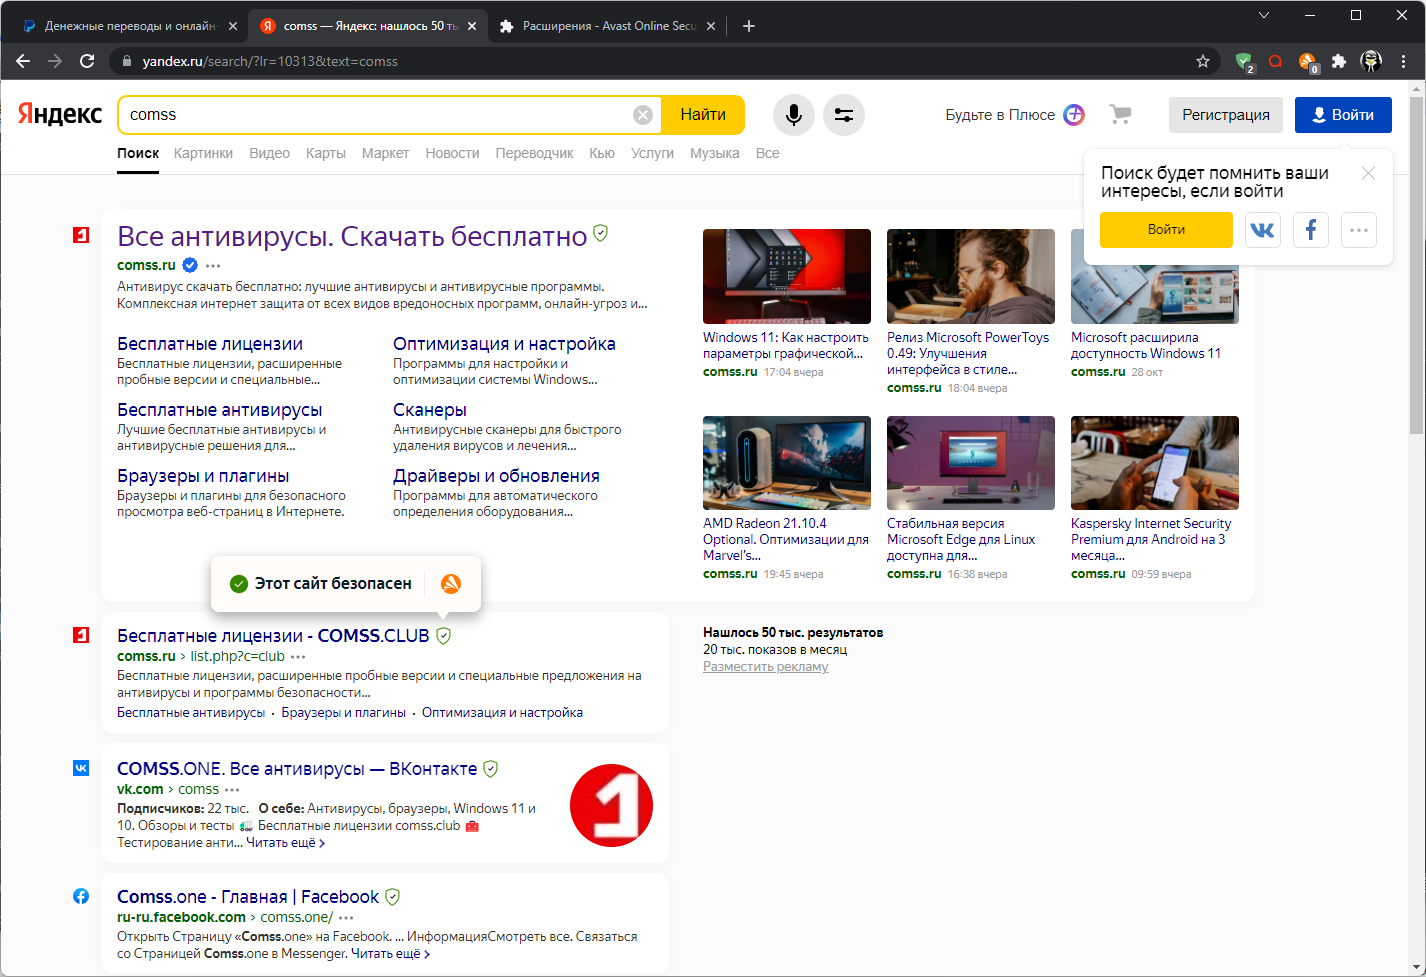Click the verified checkmark badge beside comss.ru
The height and width of the screenshot is (977, 1426).
coord(190,265)
